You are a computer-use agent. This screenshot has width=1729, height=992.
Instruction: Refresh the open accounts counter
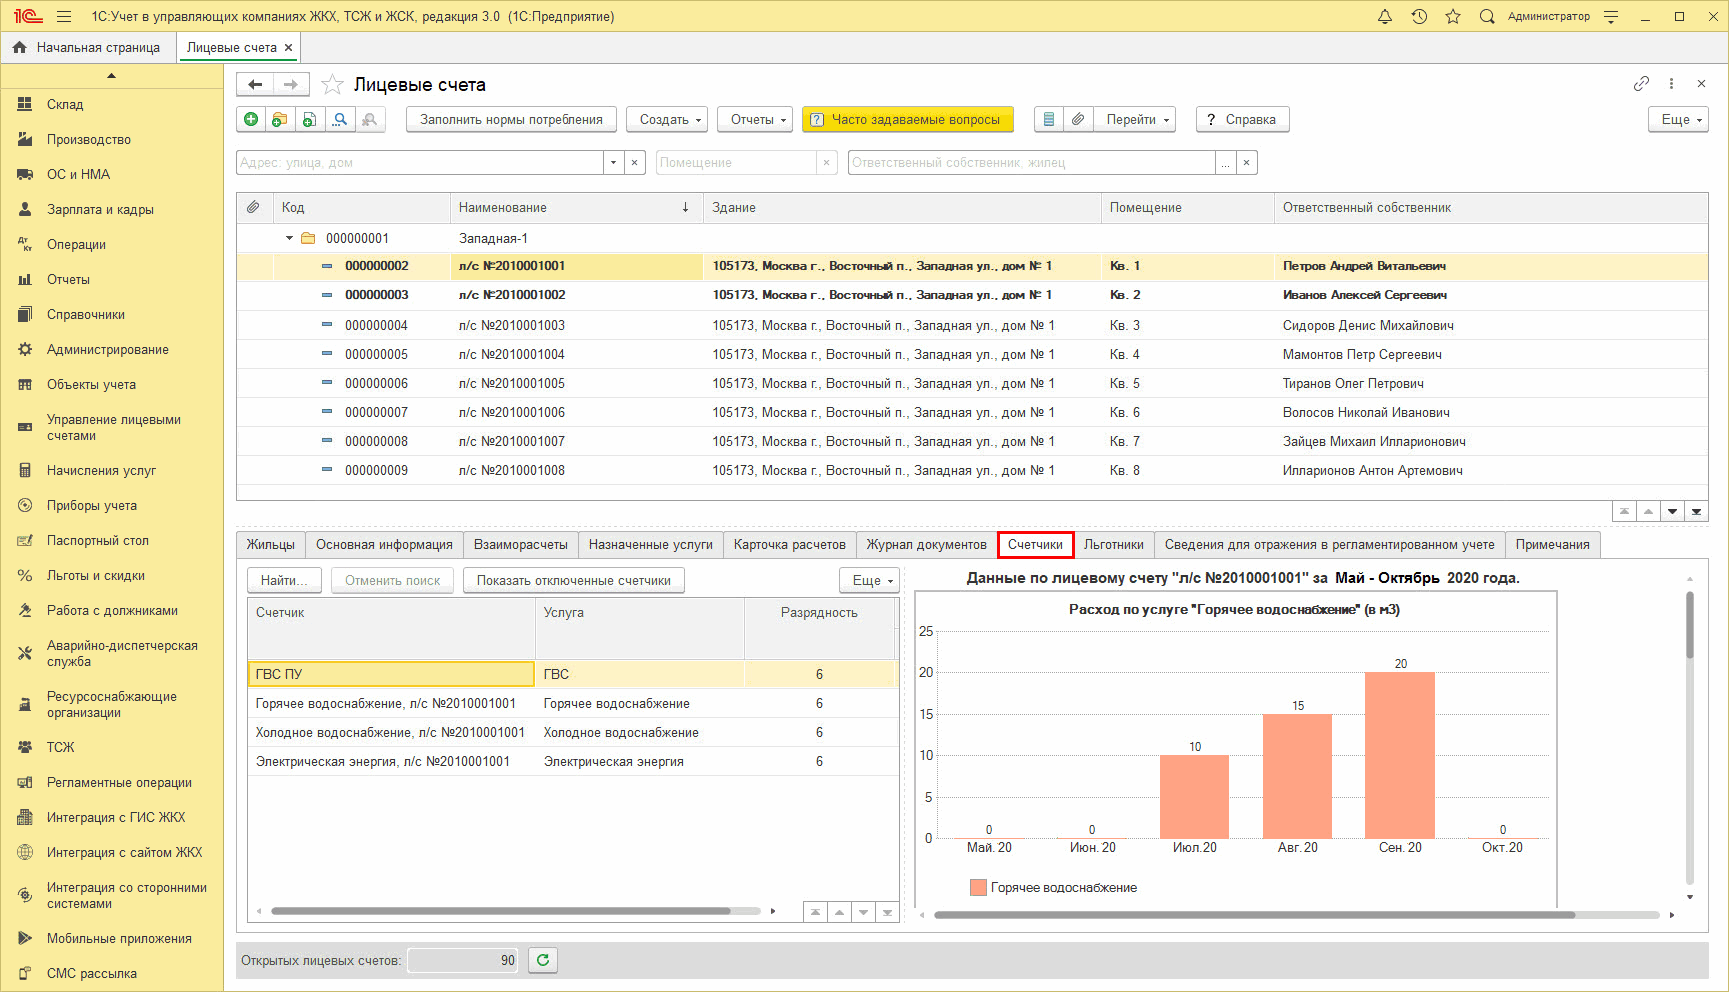(x=543, y=960)
